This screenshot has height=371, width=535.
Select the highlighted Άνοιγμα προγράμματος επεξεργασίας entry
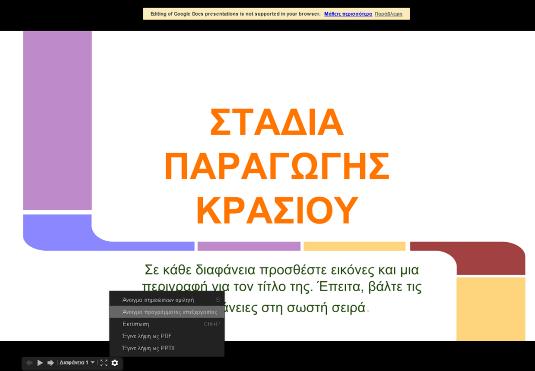point(167,312)
